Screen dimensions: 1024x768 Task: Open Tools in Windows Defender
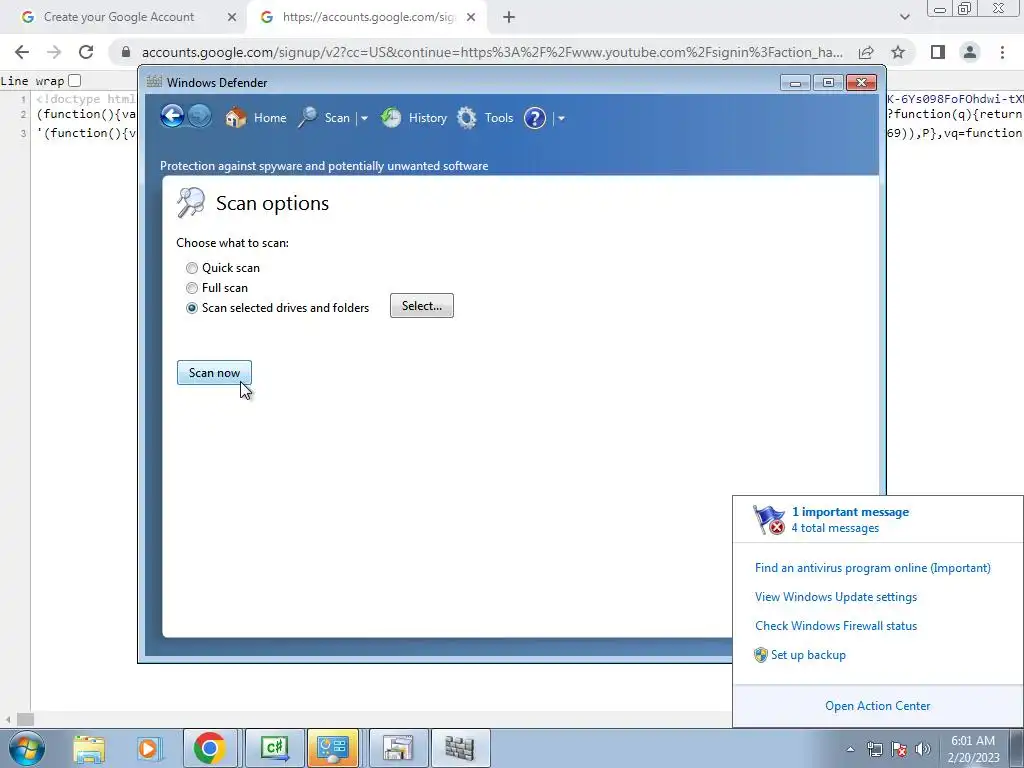point(485,118)
